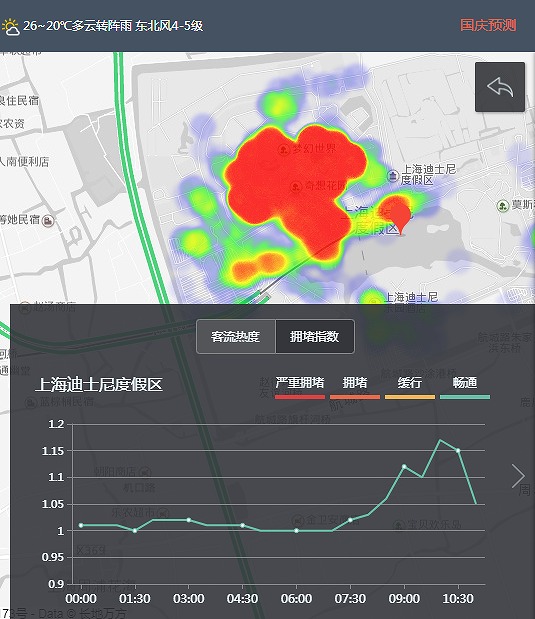The height and width of the screenshot is (619, 535).
Task: Click the red location pin on map
Action: pos(401,217)
